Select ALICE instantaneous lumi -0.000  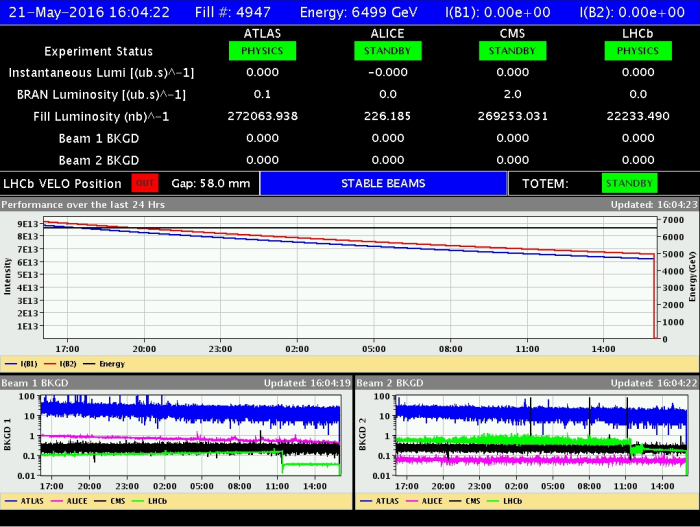click(388, 72)
